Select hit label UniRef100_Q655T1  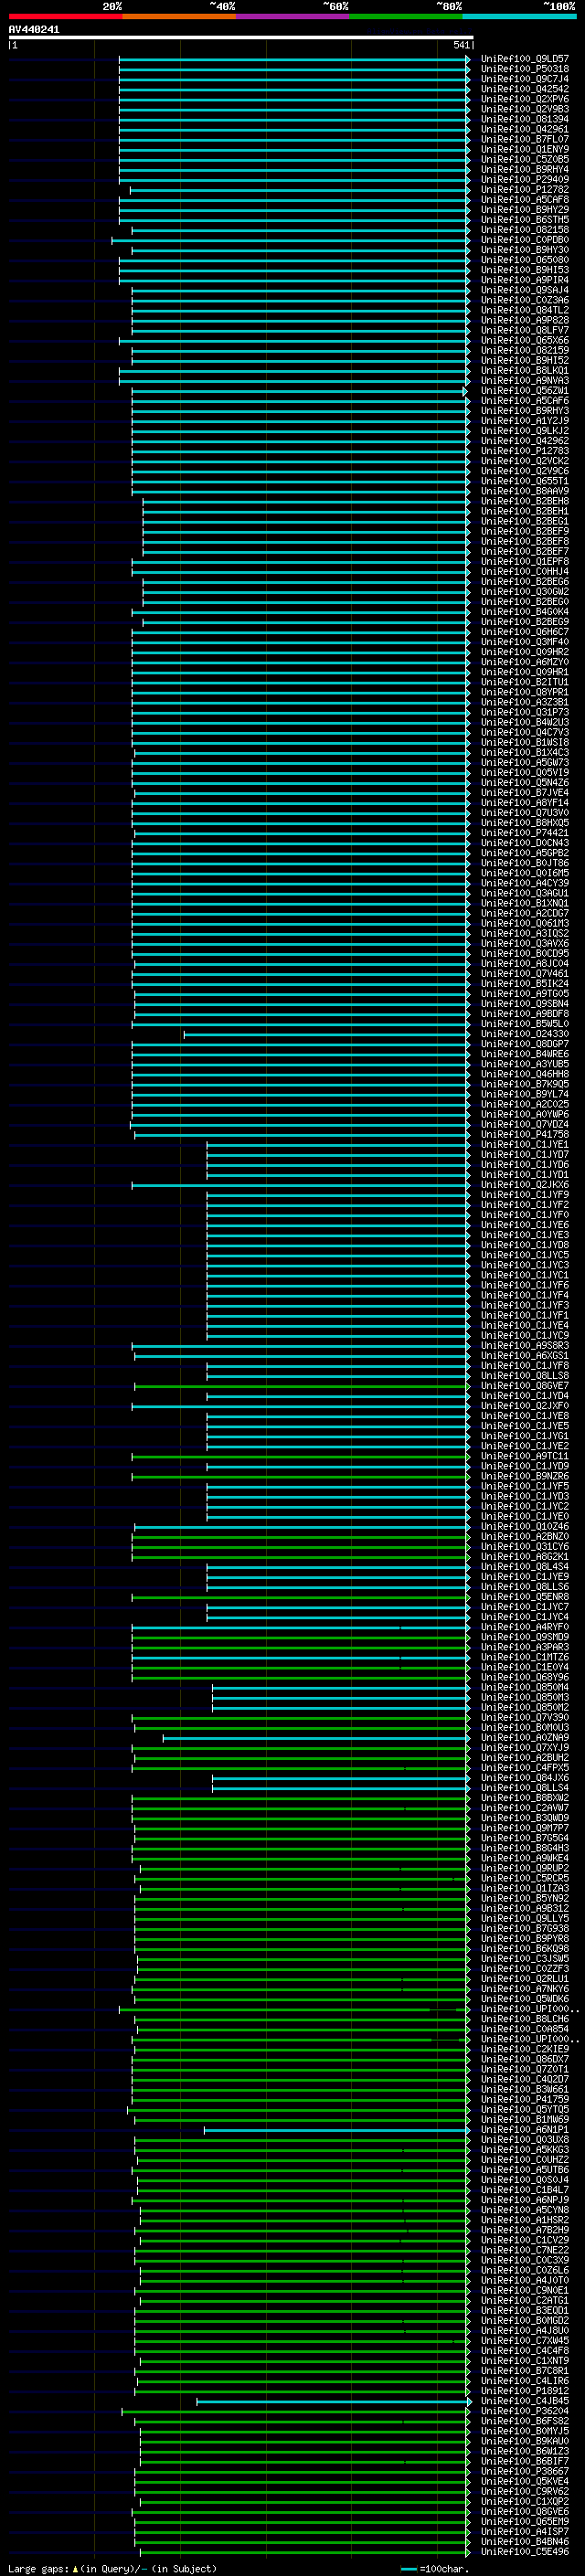pos(525,481)
